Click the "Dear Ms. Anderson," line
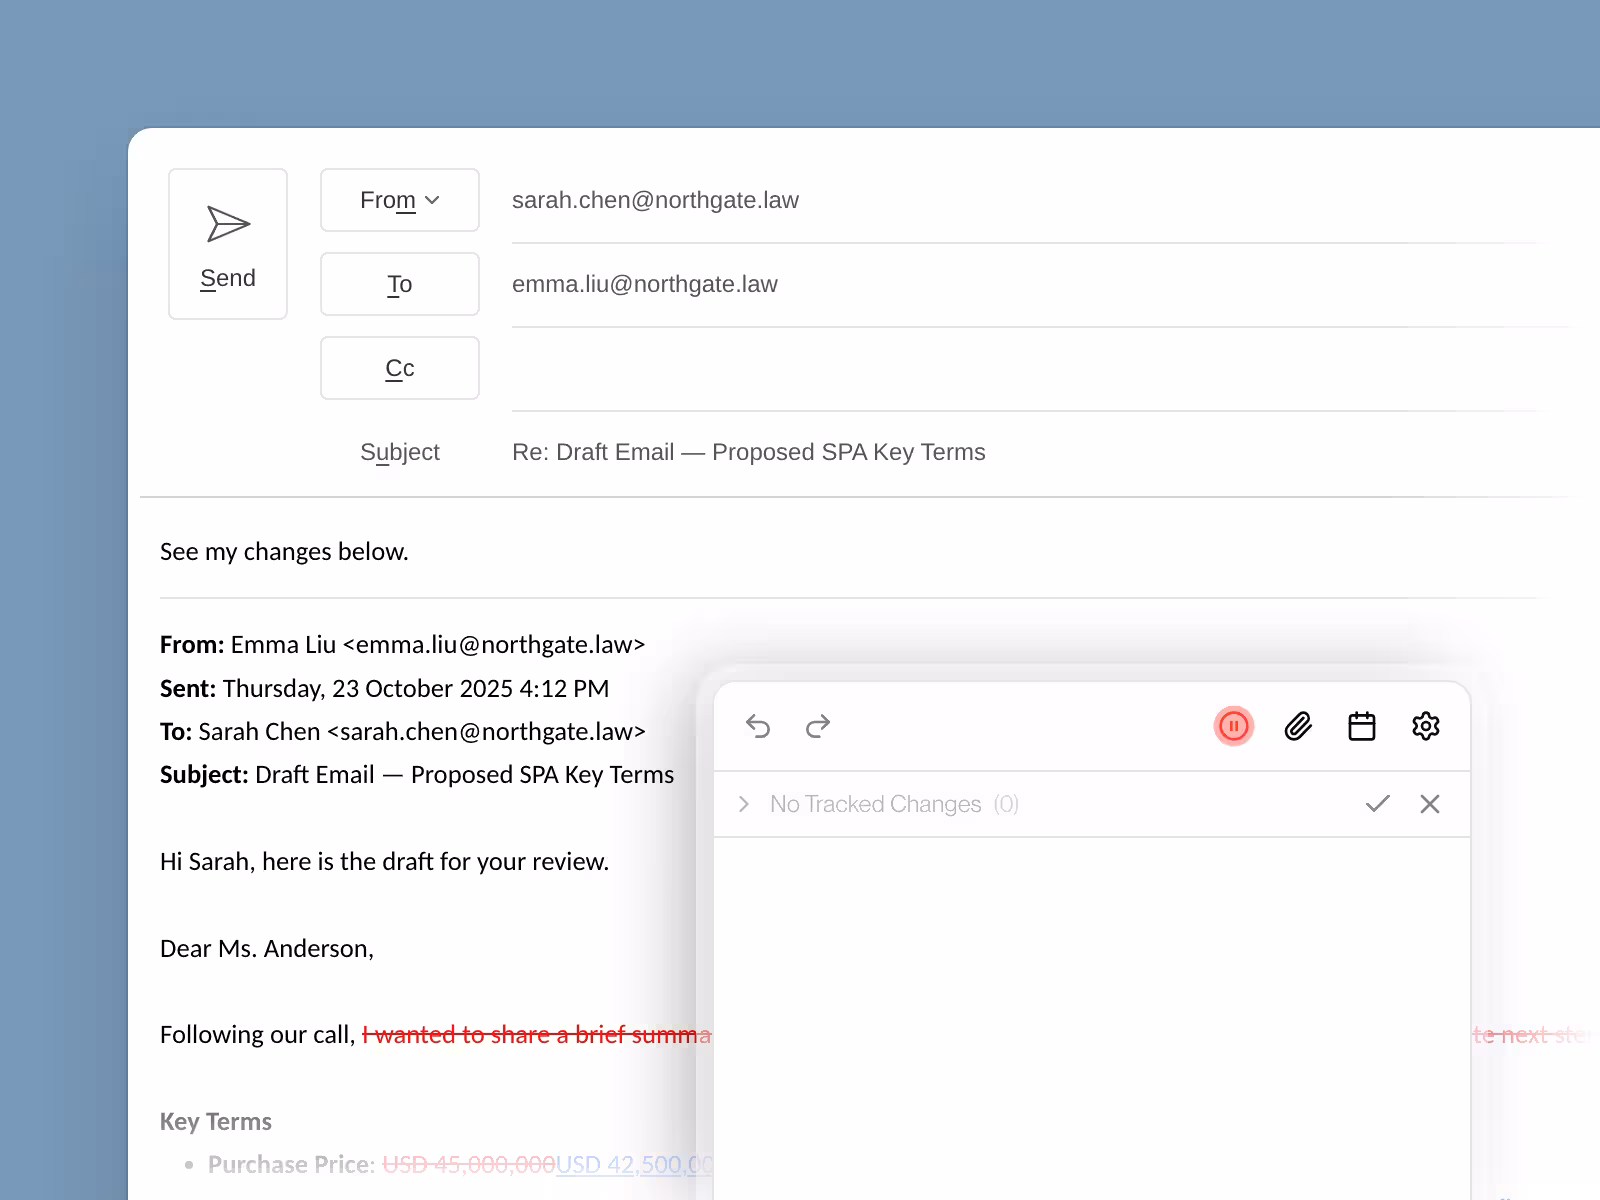The height and width of the screenshot is (1200, 1600). tap(267, 949)
